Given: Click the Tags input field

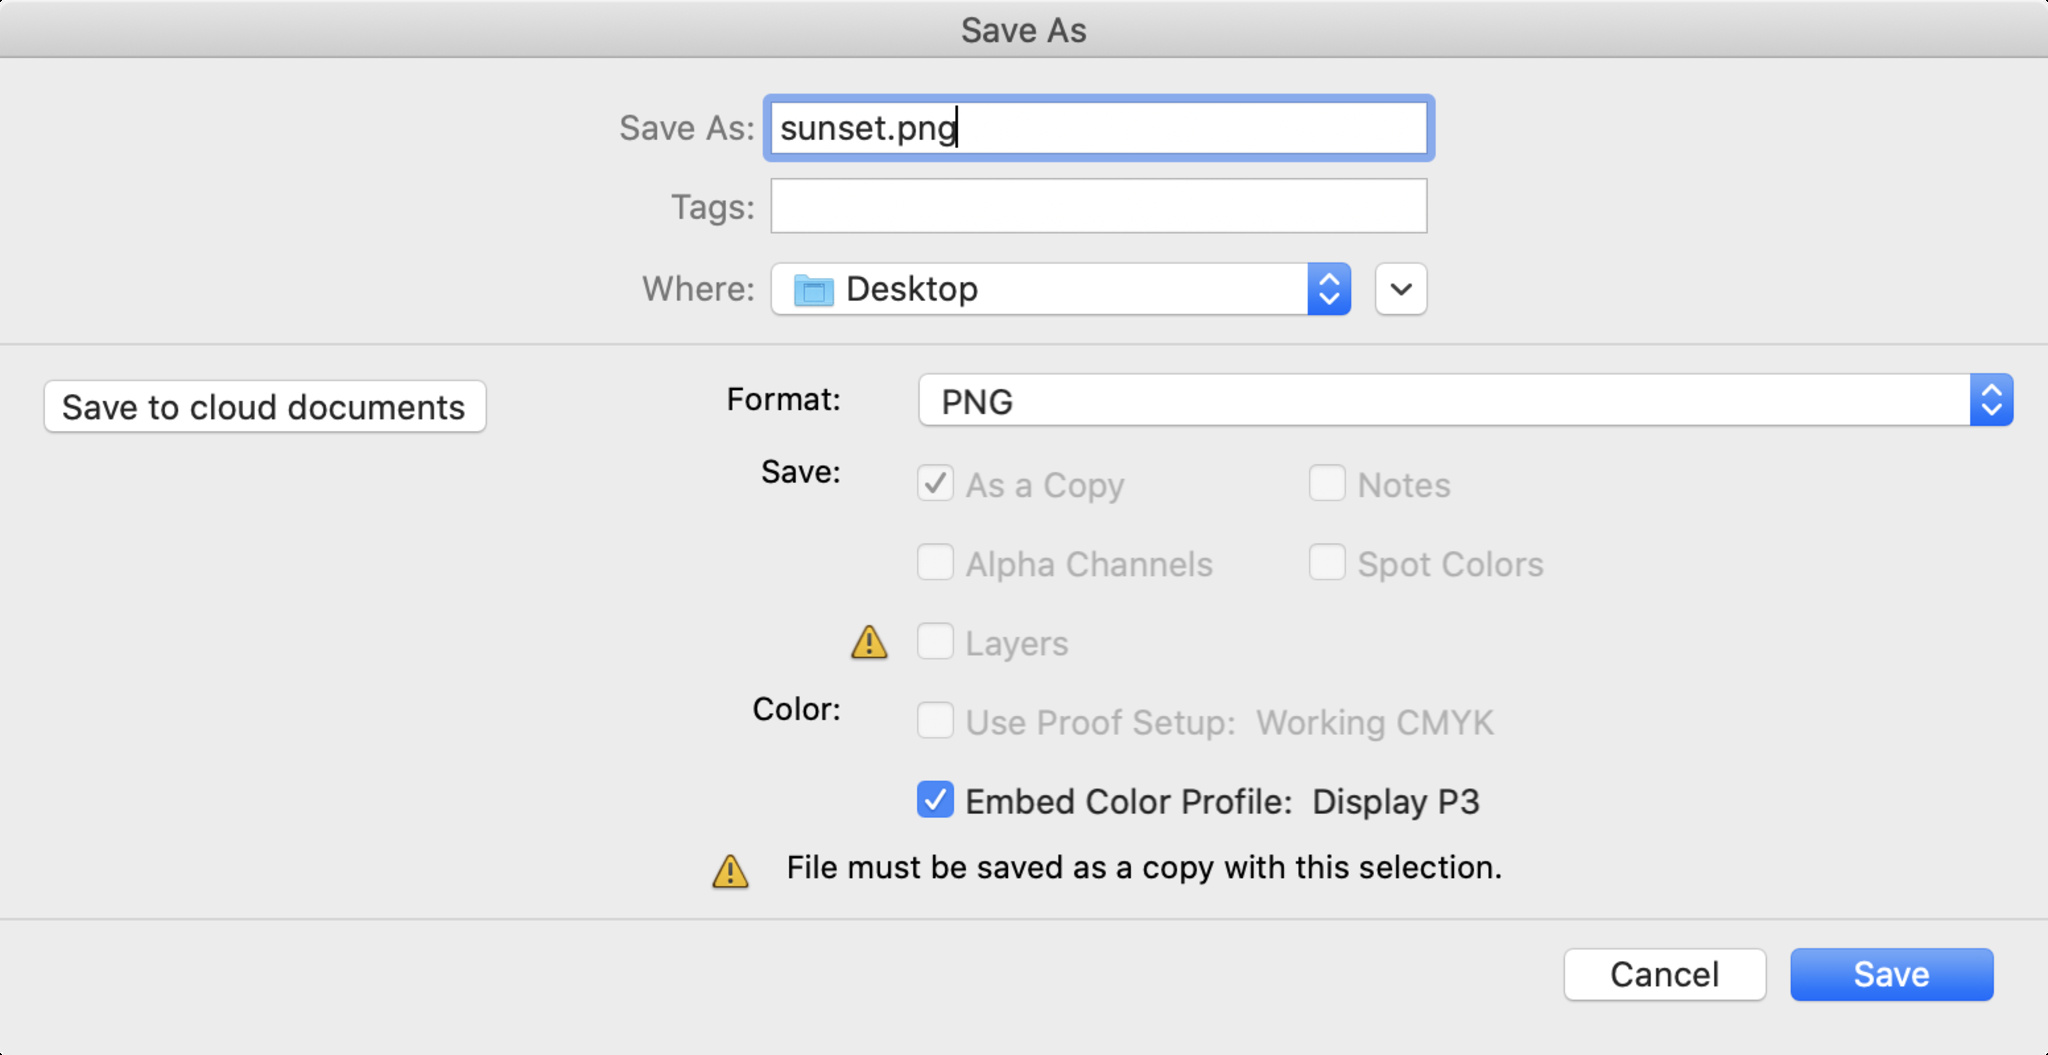Looking at the screenshot, I should coord(1099,206).
